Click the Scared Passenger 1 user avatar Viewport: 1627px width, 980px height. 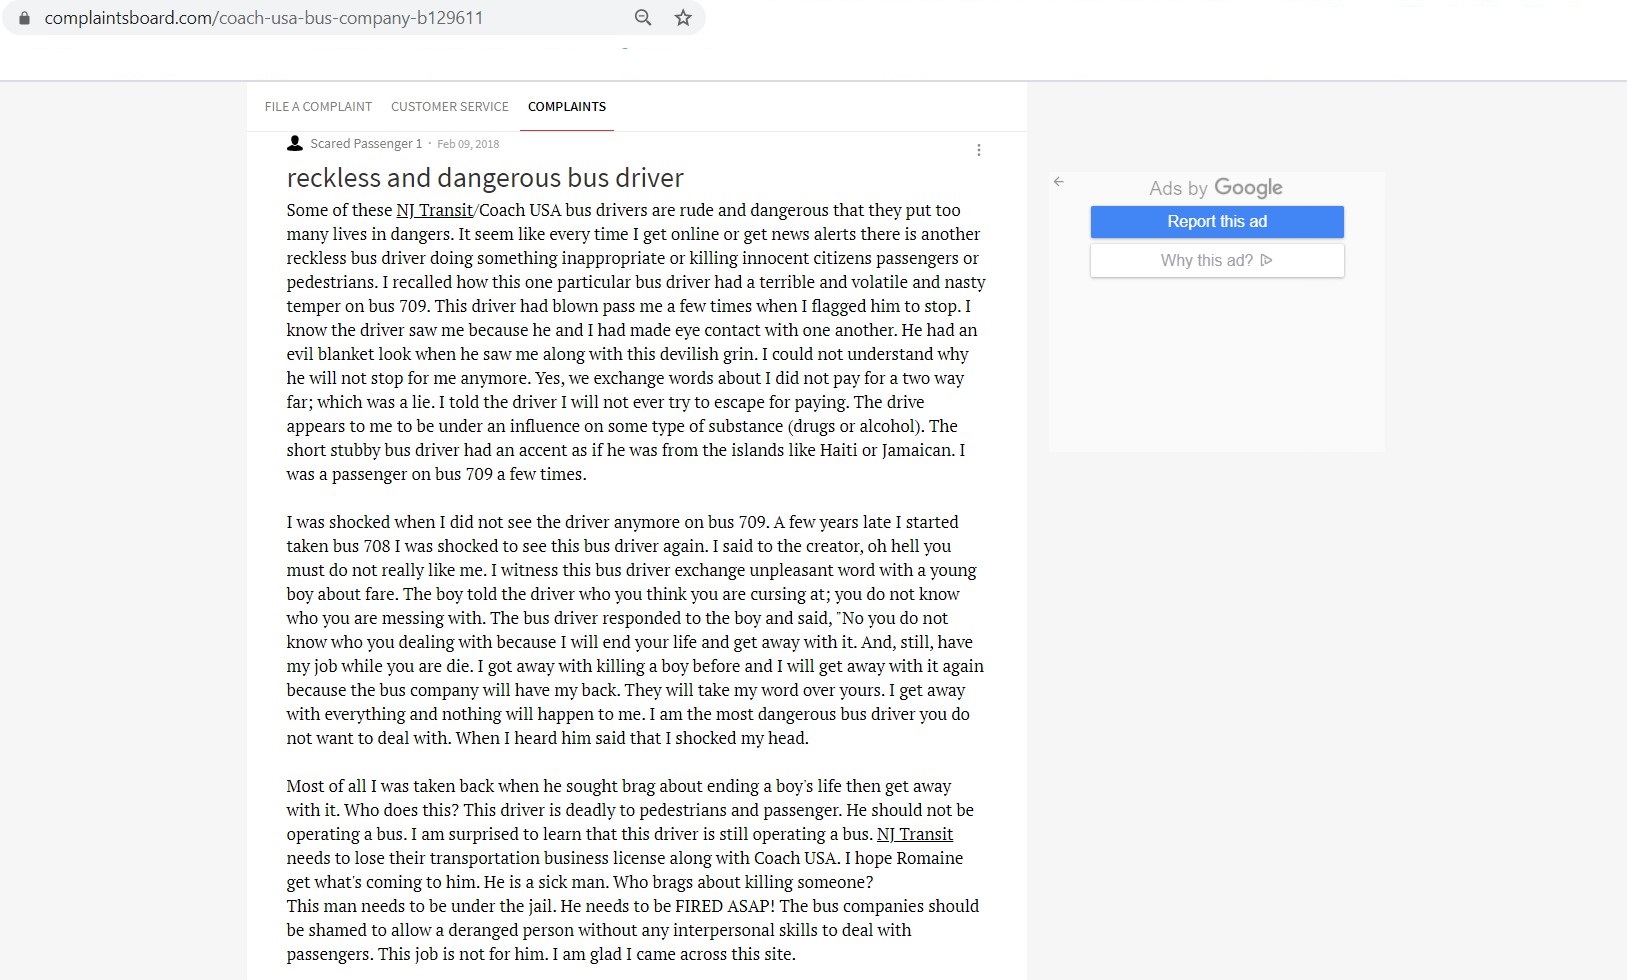pyautogui.click(x=295, y=143)
